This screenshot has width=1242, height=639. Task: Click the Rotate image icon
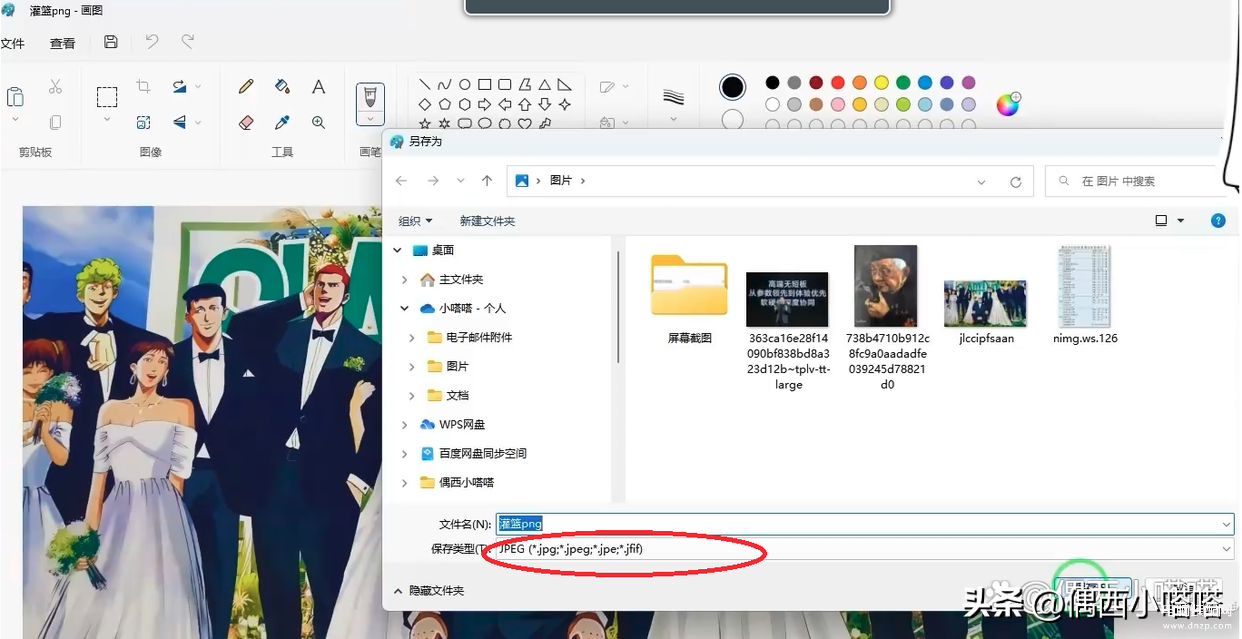tap(179, 87)
